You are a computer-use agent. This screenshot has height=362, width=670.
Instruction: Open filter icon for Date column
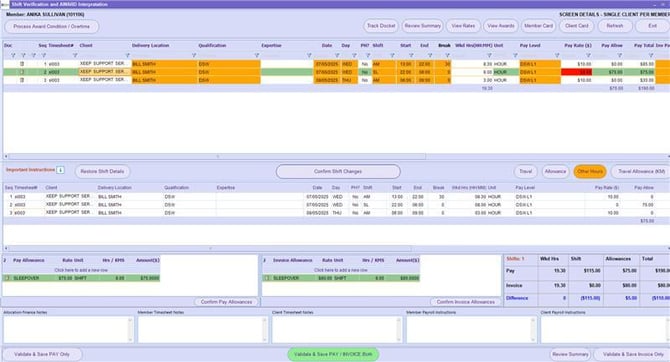(x=337, y=56)
